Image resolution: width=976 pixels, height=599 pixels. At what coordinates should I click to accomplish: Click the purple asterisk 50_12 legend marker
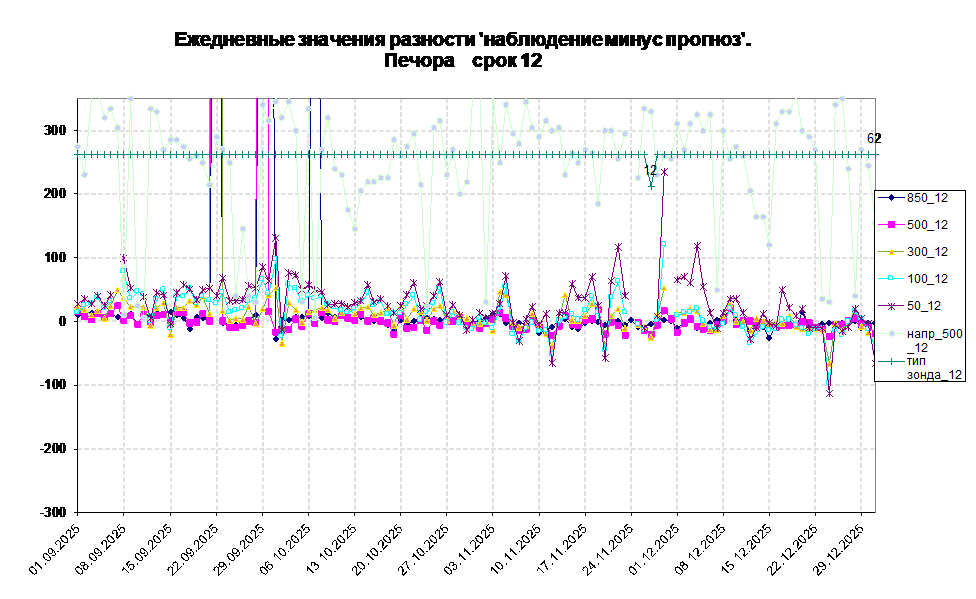point(890,306)
